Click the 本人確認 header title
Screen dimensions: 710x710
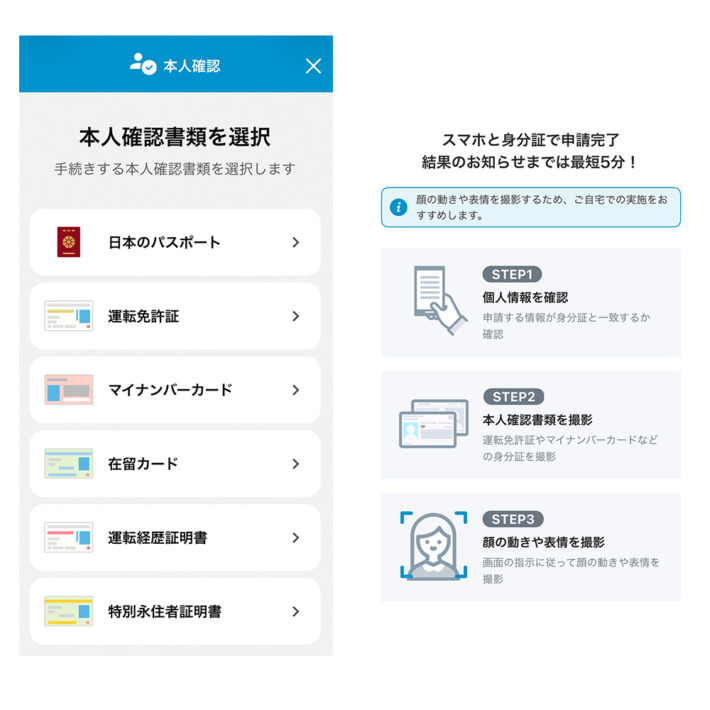[x=192, y=66]
